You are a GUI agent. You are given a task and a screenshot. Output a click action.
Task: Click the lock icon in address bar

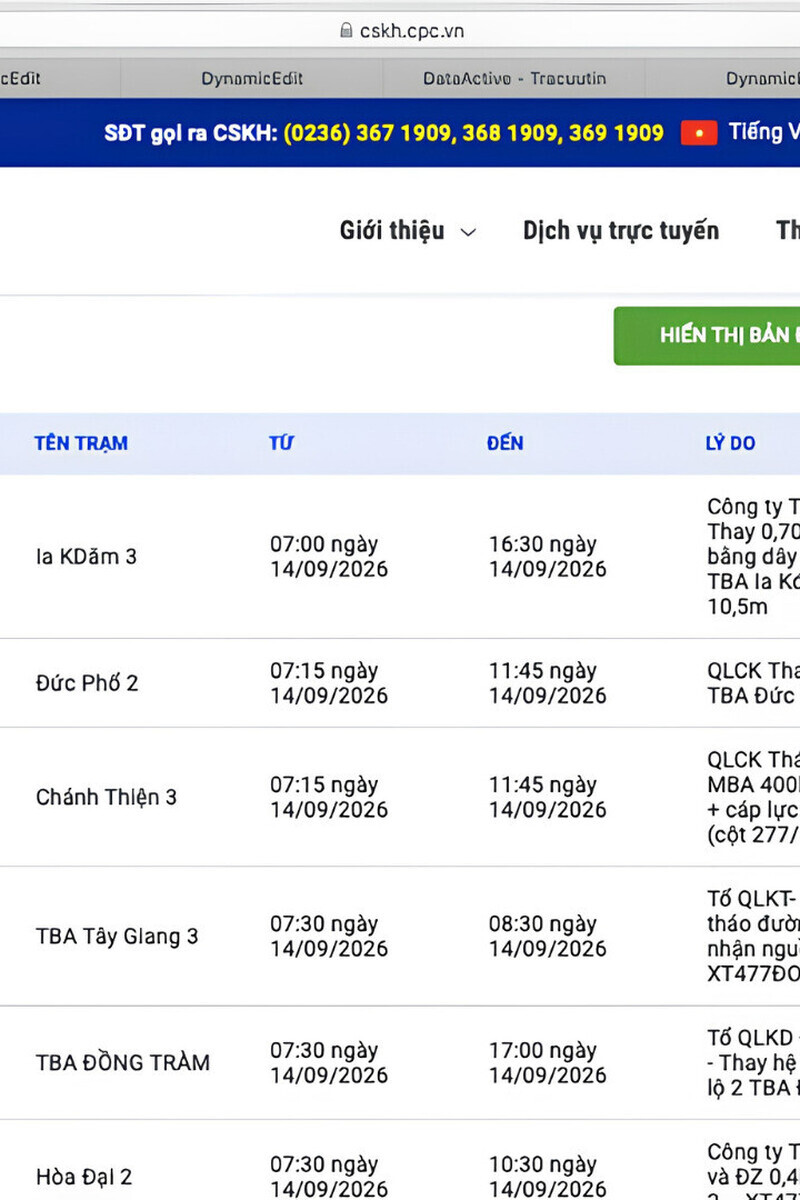point(347,30)
